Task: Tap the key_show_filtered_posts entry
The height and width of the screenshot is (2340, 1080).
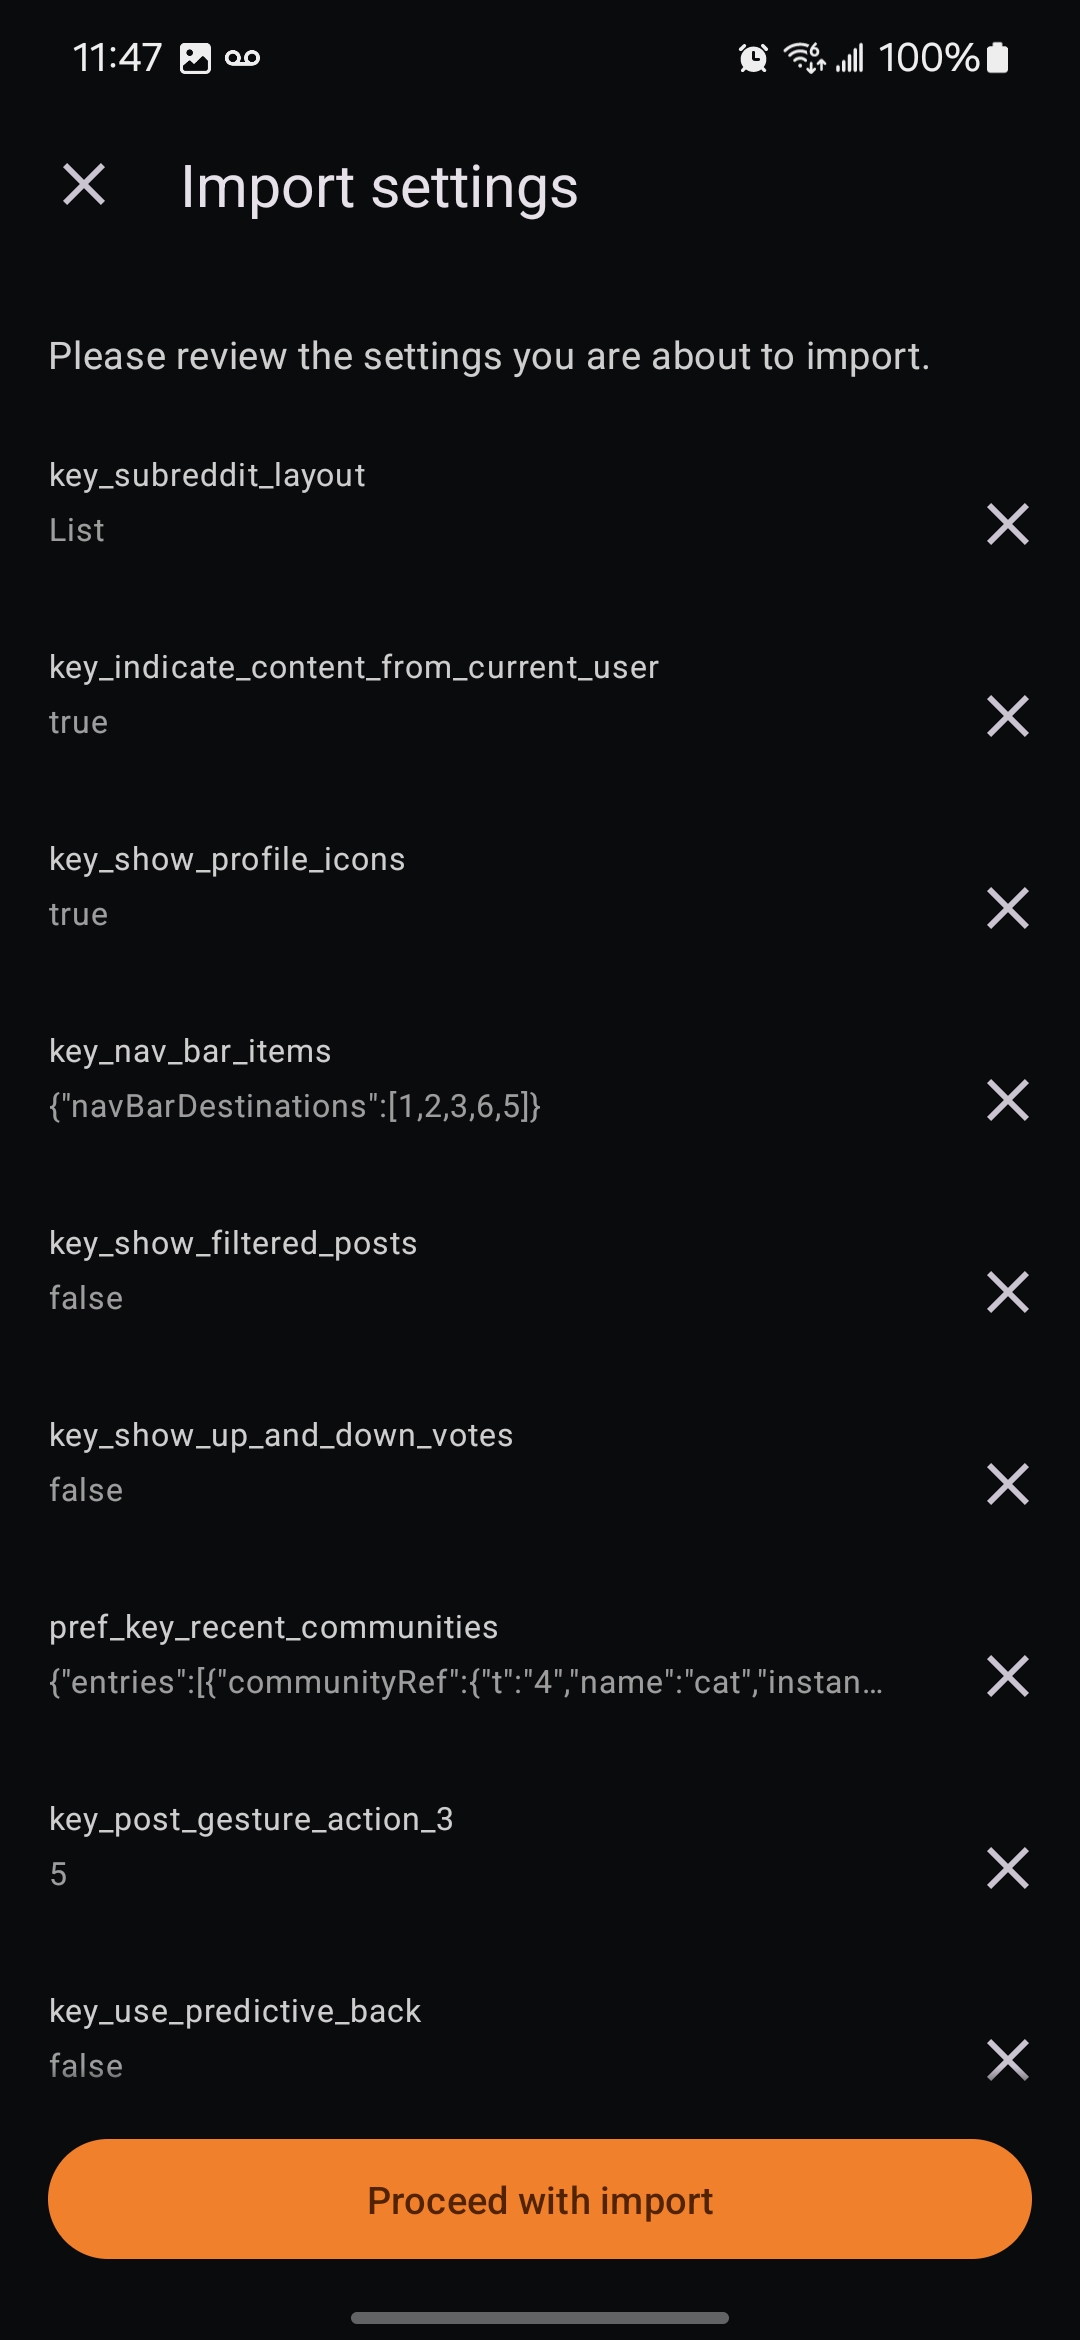Action: [x=490, y=1270]
